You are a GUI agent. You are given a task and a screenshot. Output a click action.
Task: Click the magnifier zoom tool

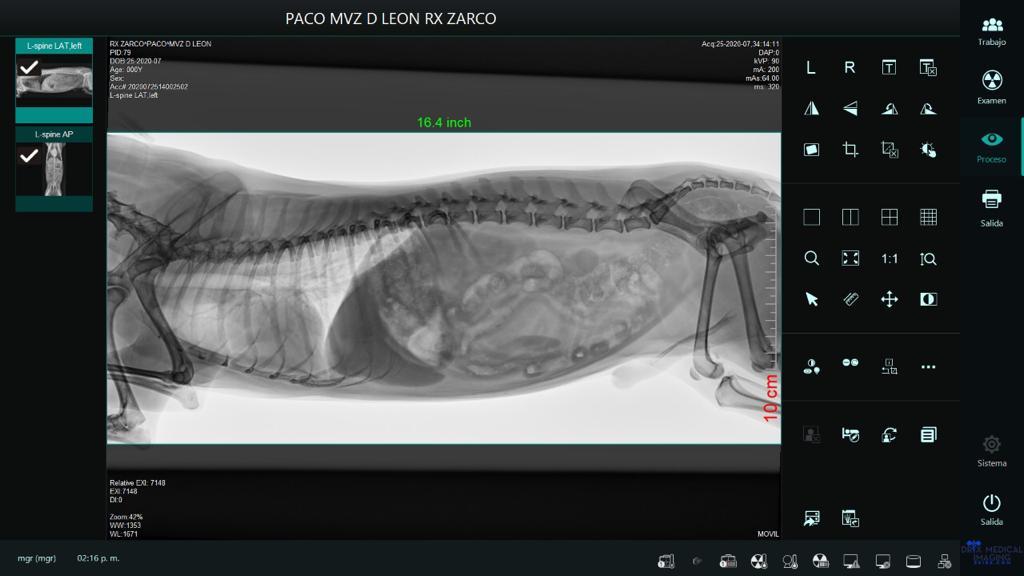click(x=811, y=258)
